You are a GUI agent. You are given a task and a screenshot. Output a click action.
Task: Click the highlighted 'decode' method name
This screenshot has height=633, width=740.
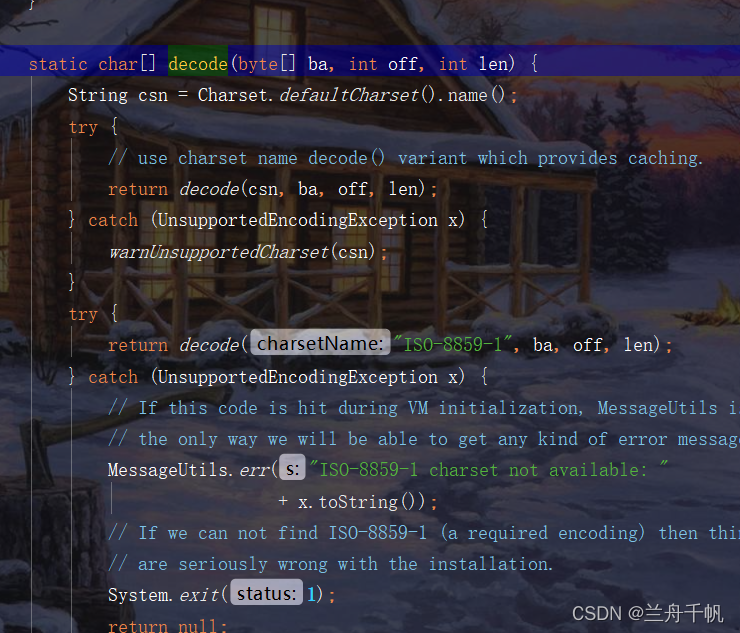click(x=198, y=64)
